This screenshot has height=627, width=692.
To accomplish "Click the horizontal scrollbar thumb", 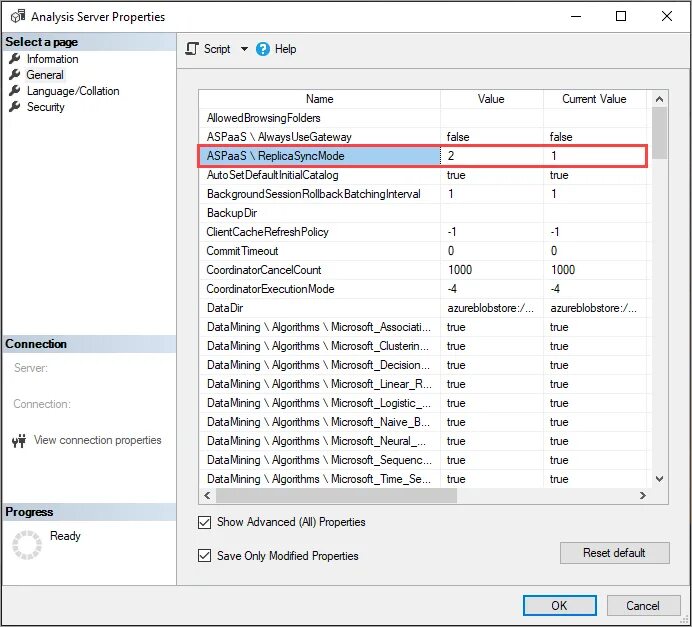I will (x=336, y=496).
